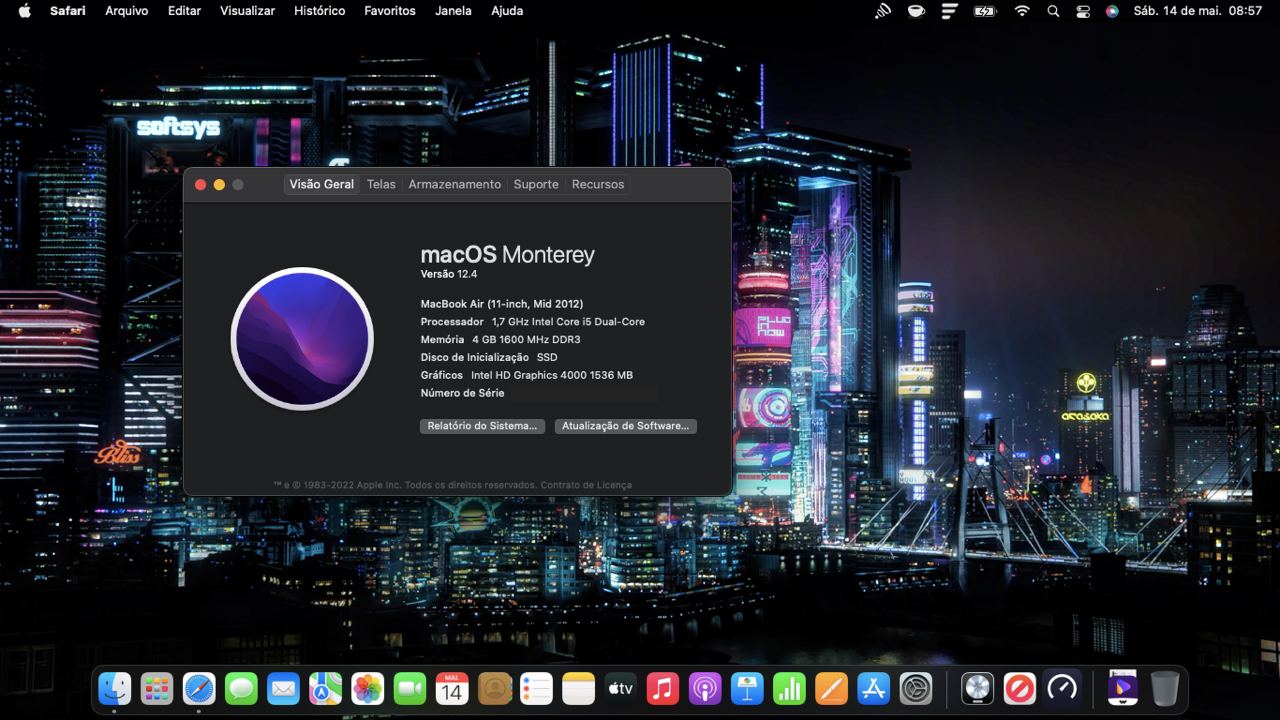Open the speedometer gauge app in dock

point(1061,688)
